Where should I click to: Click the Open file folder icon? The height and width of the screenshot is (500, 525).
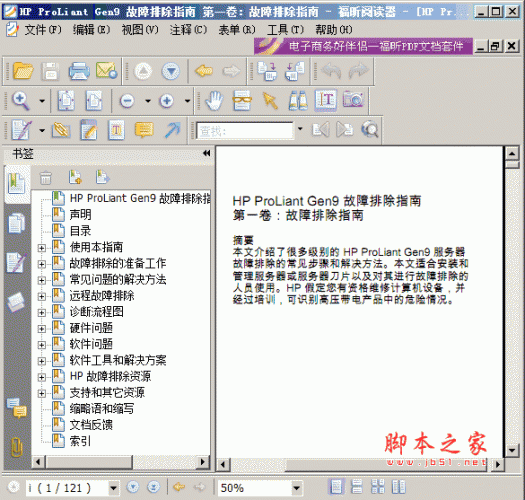point(23,71)
